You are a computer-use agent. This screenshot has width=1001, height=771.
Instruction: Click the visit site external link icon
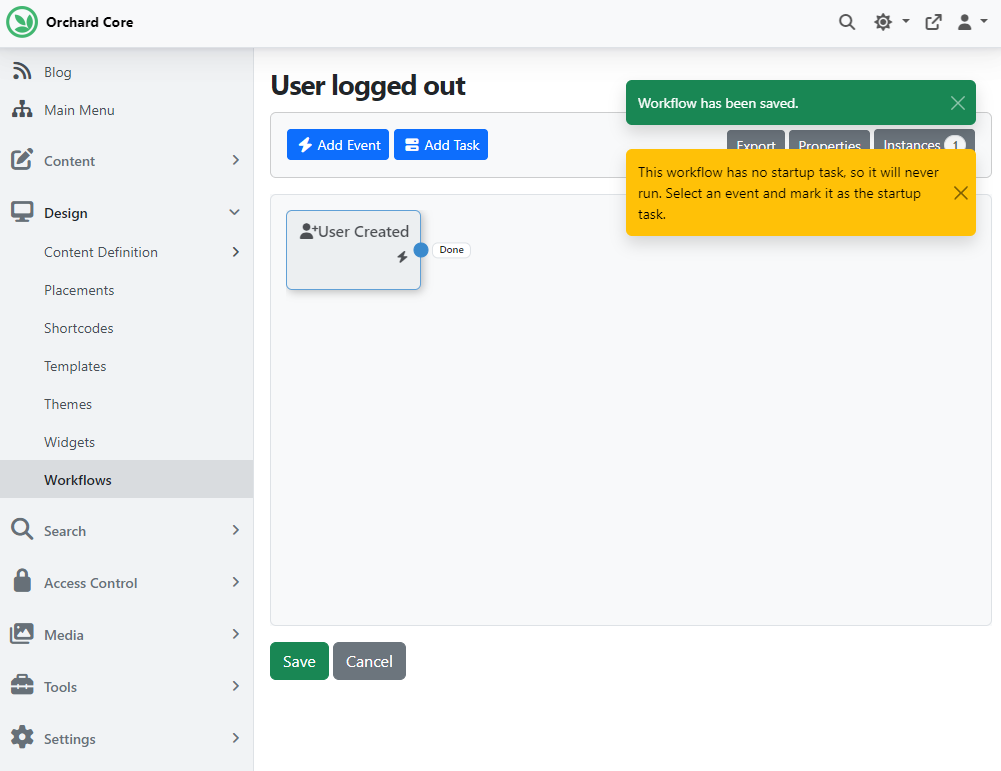coord(933,22)
